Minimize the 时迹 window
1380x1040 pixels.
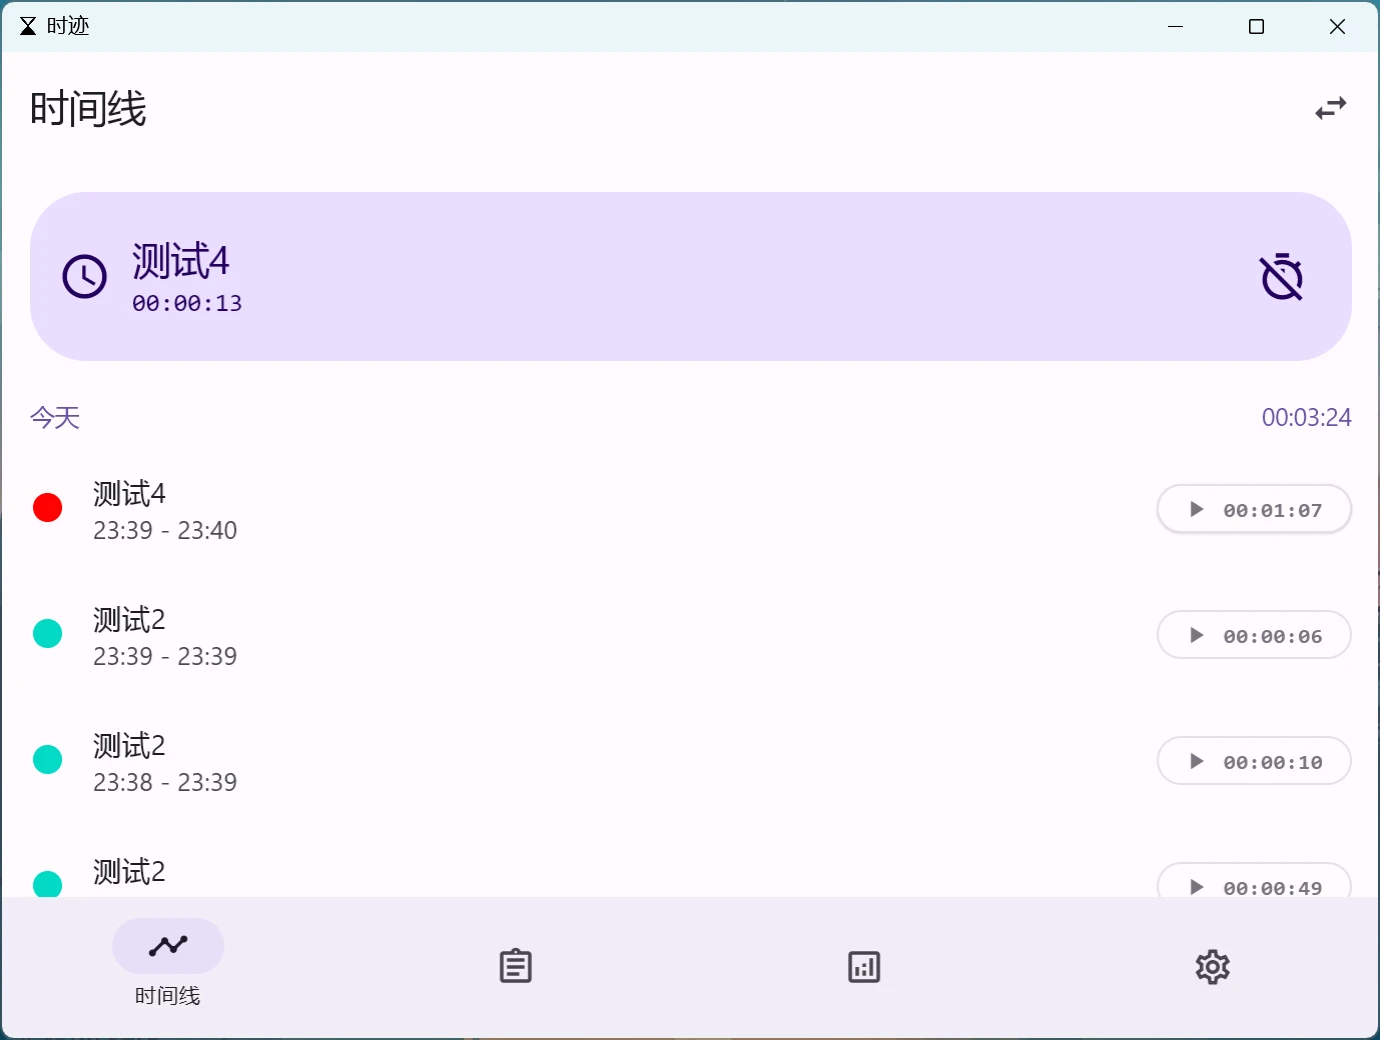pos(1176,26)
